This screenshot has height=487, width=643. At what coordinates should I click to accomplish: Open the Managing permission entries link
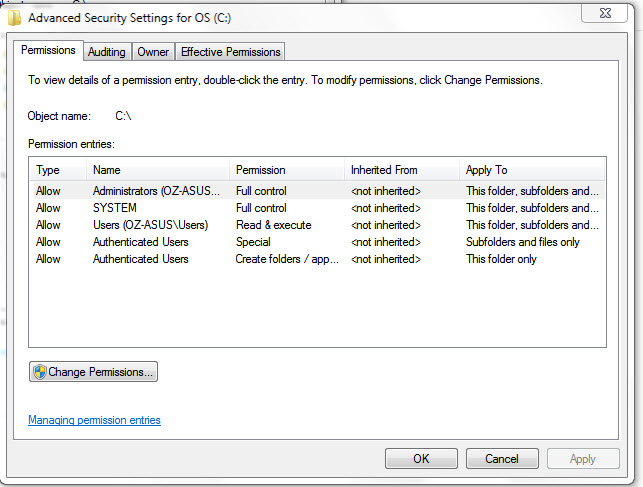[94, 420]
